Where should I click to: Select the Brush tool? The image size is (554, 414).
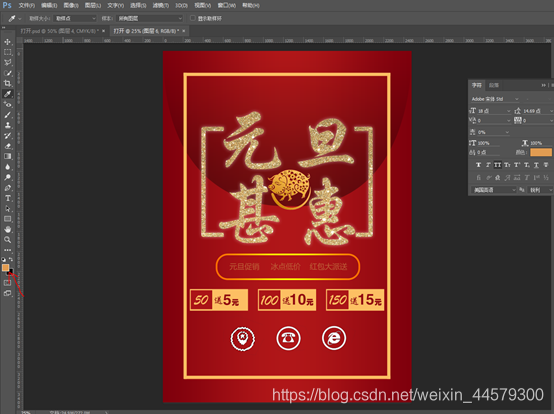click(7, 115)
